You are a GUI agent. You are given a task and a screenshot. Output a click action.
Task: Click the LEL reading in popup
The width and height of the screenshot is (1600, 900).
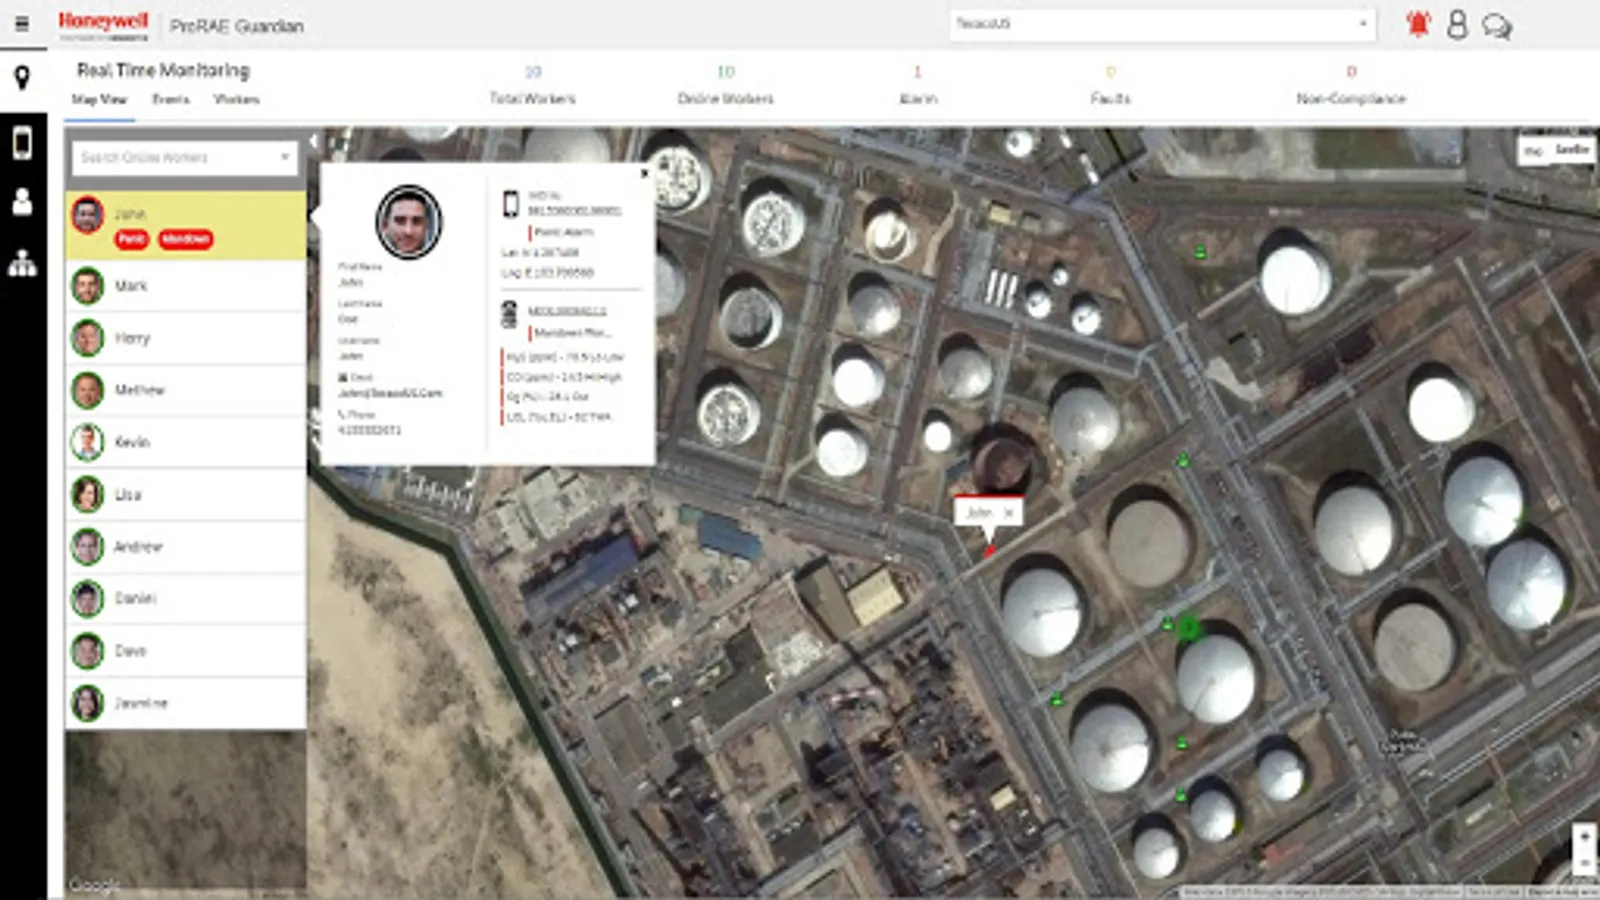[x=558, y=417]
